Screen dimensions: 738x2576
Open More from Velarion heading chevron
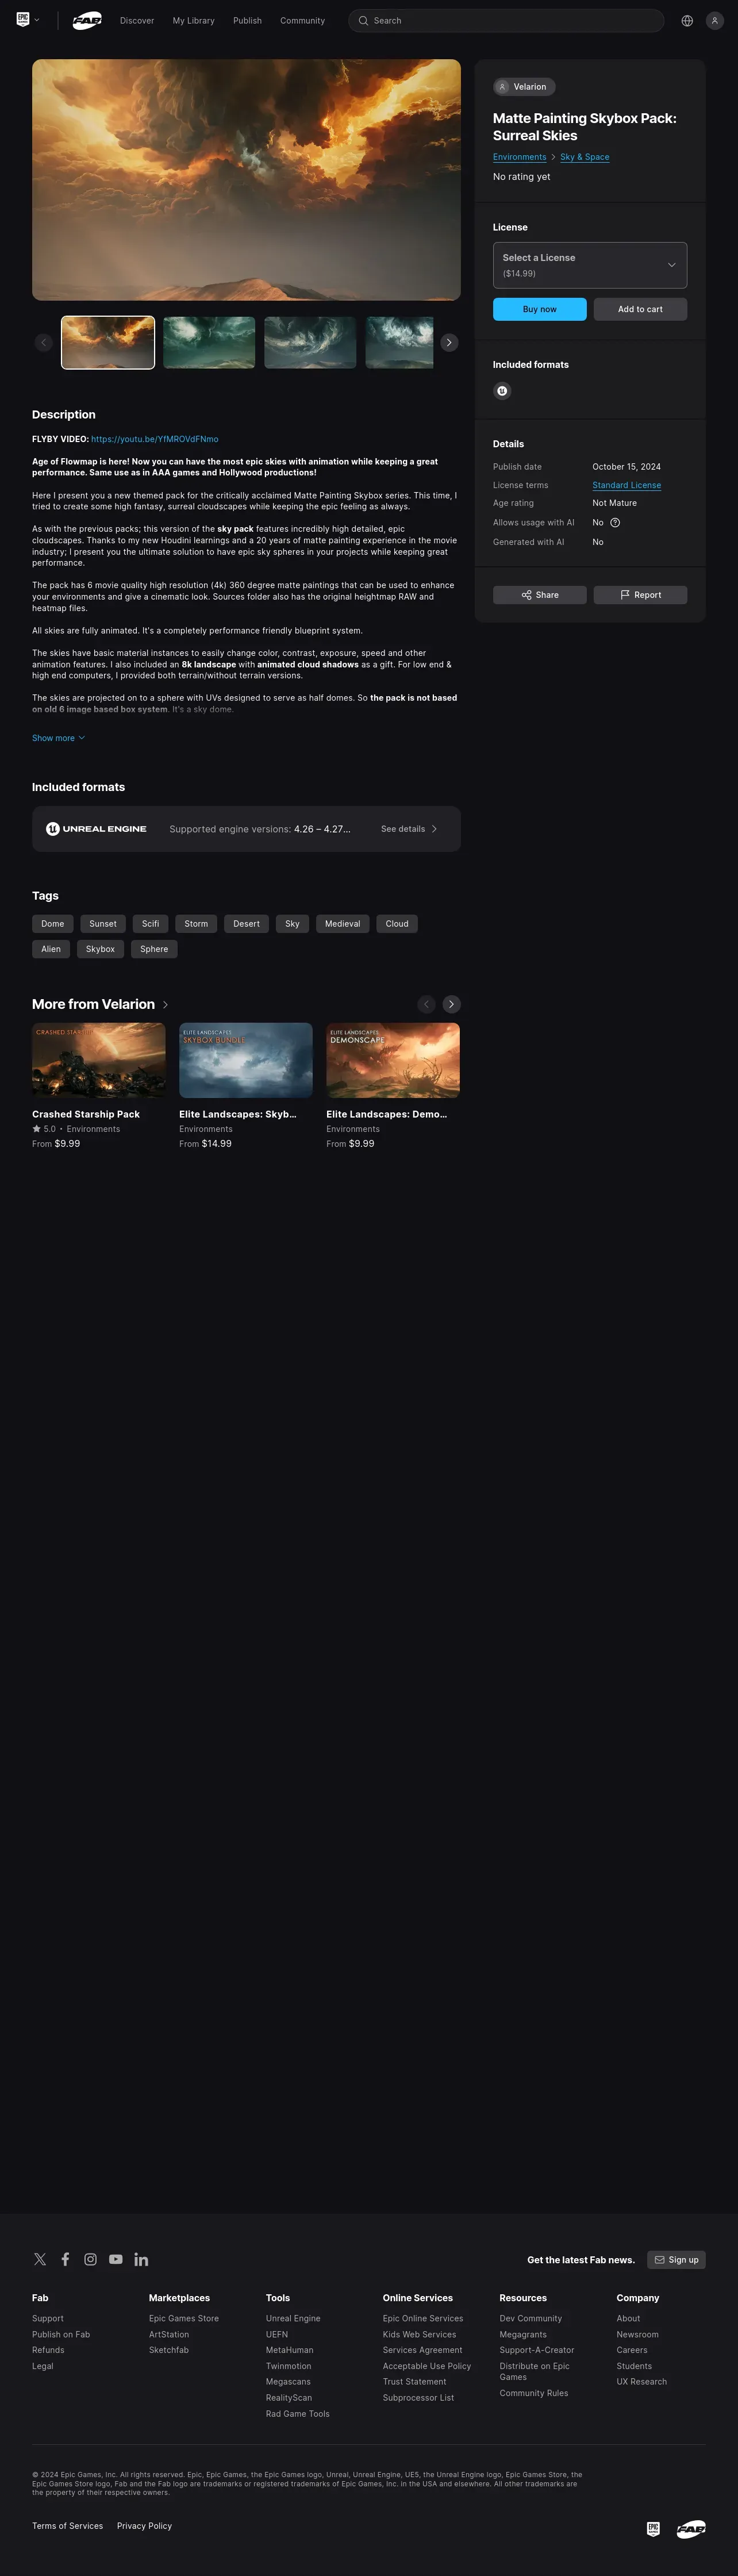(165, 1005)
